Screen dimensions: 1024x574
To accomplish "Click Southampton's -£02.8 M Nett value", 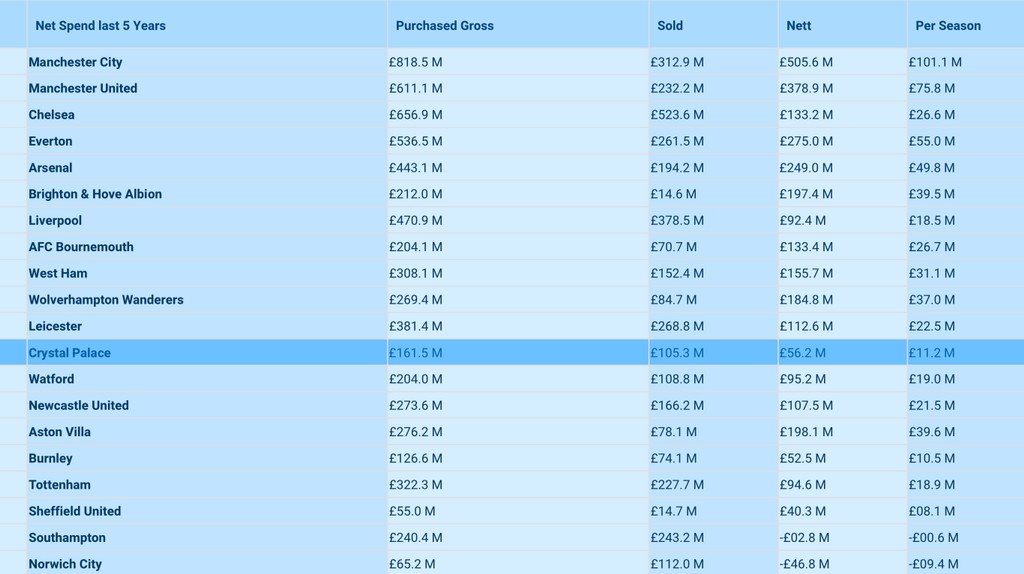I will tap(804, 538).
